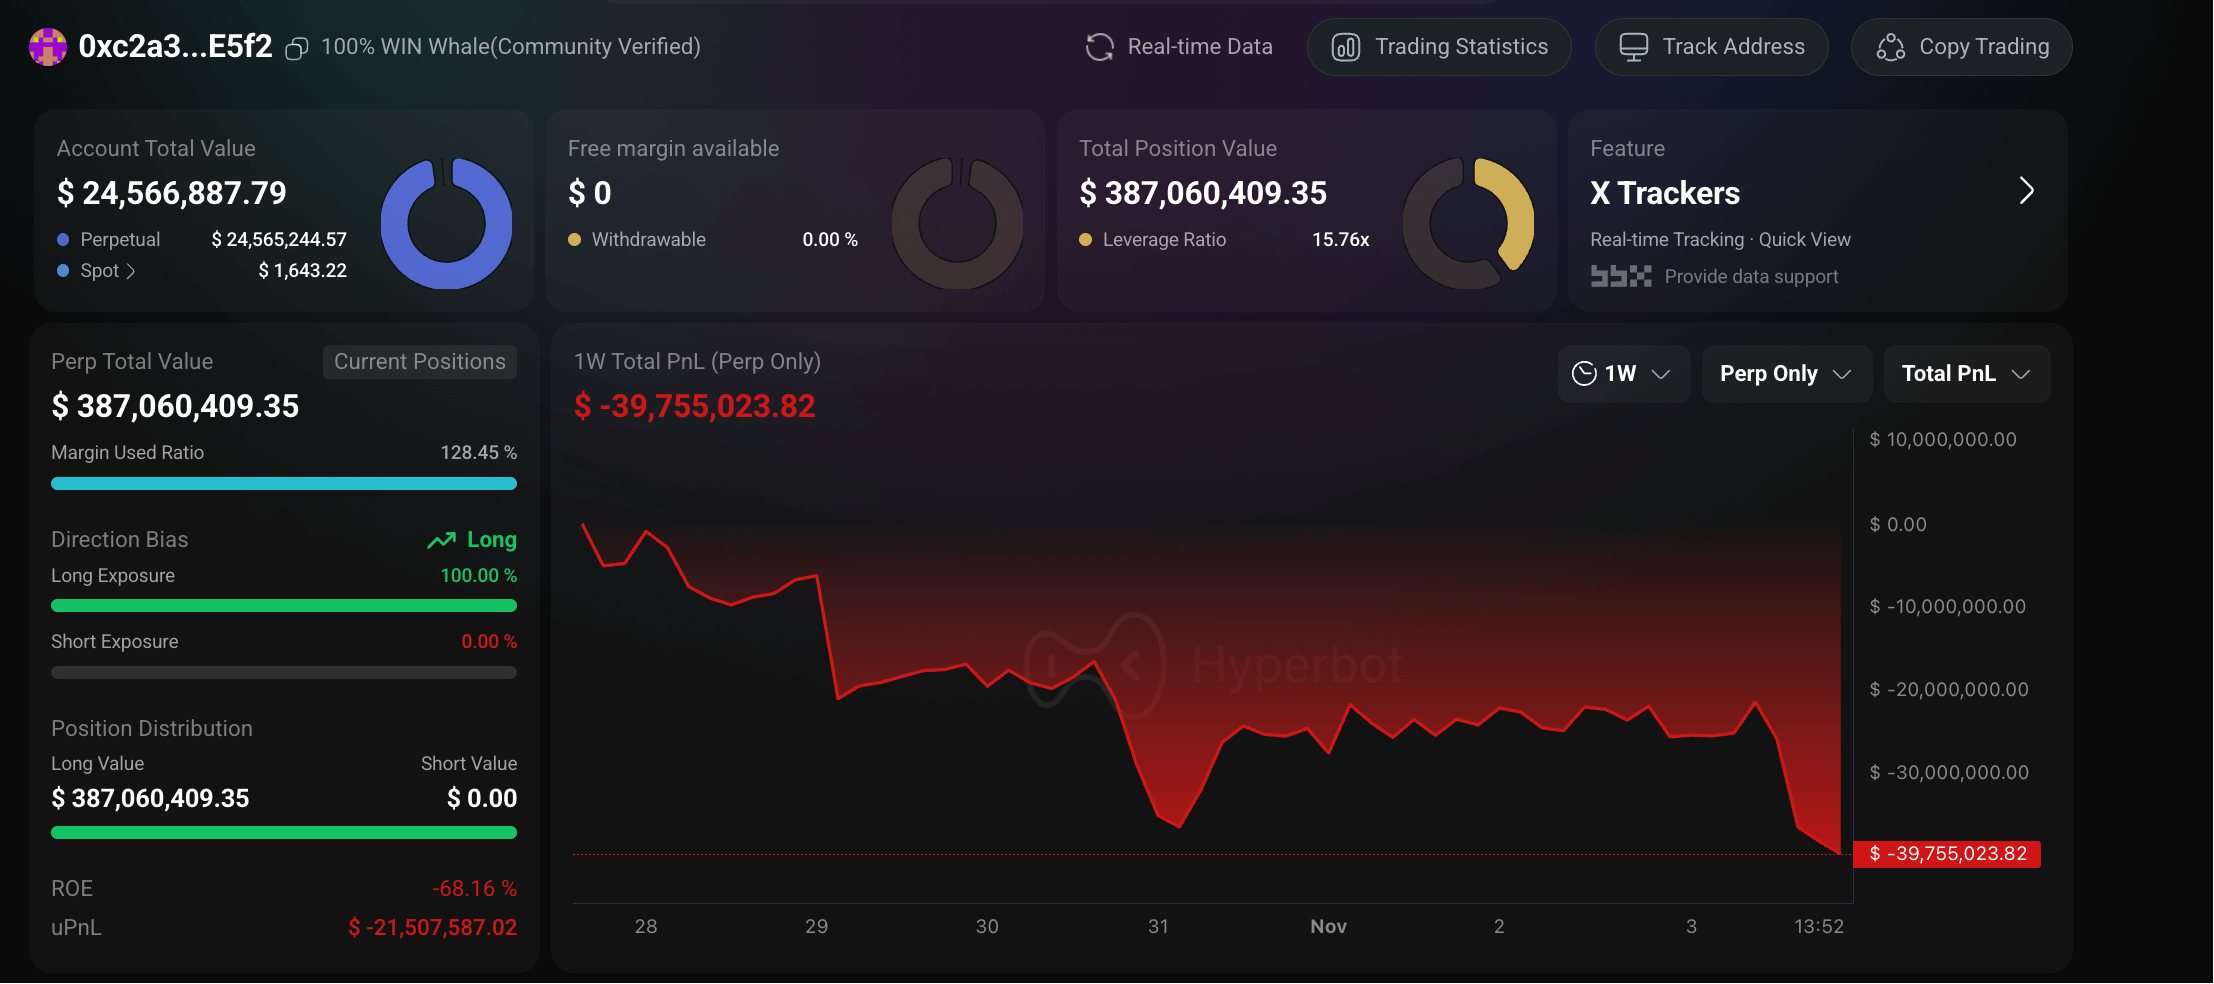Open Trading Statistics via its chart icon
Screen dimensions: 2214x984
1345,46
